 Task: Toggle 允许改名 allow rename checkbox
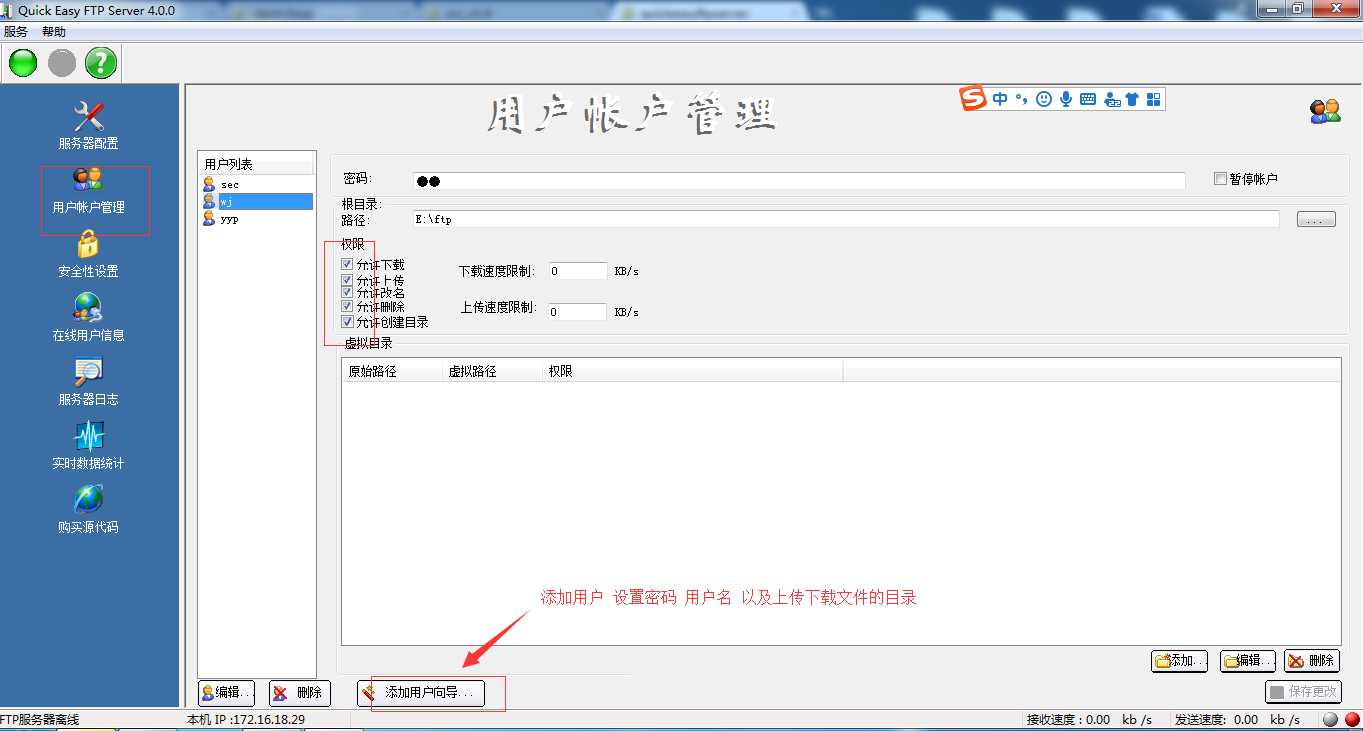pos(347,293)
